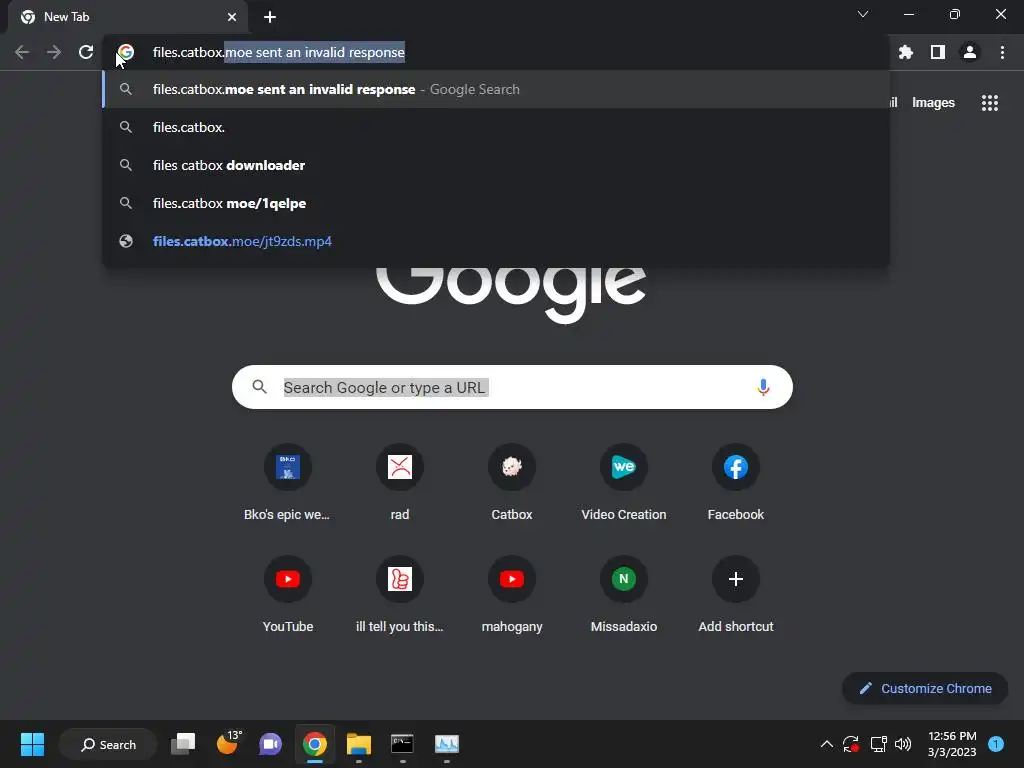Select the New Tab tab
This screenshot has height=768, width=1024.
pyautogui.click(x=127, y=17)
